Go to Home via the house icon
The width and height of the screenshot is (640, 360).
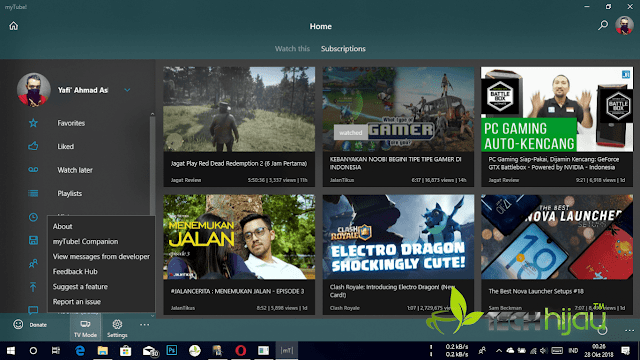tap(13, 26)
